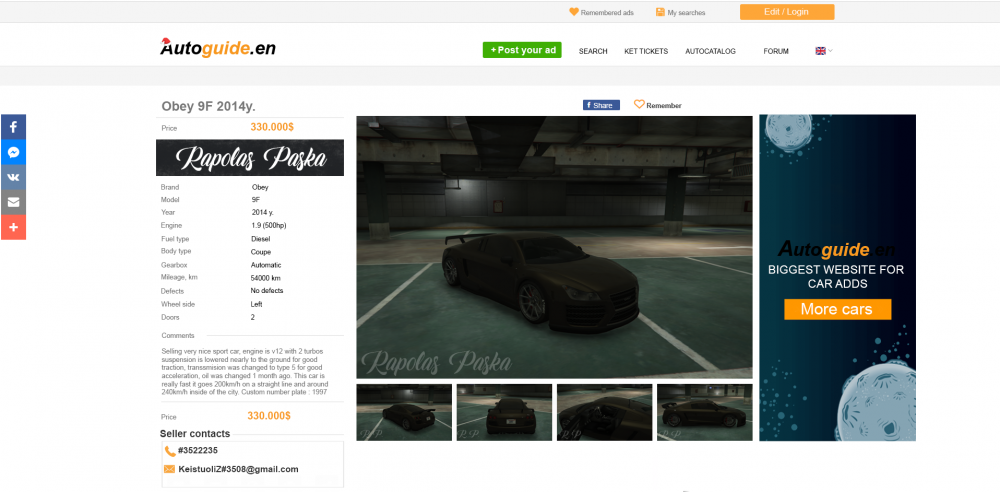Open the language flag dropdown
The height and width of the screenshot is (492, 1000).
[824, 51]
